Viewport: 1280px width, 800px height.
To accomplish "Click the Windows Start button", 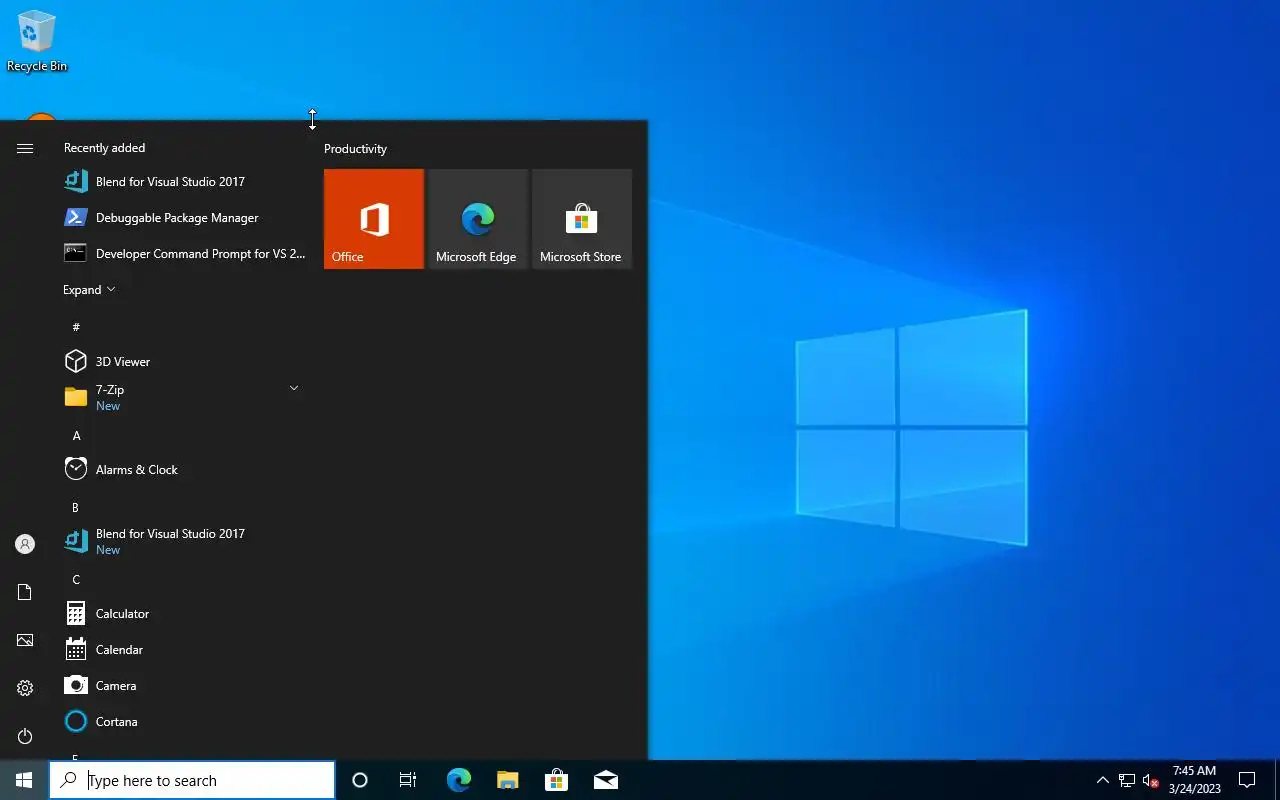I will pos(24,780).
